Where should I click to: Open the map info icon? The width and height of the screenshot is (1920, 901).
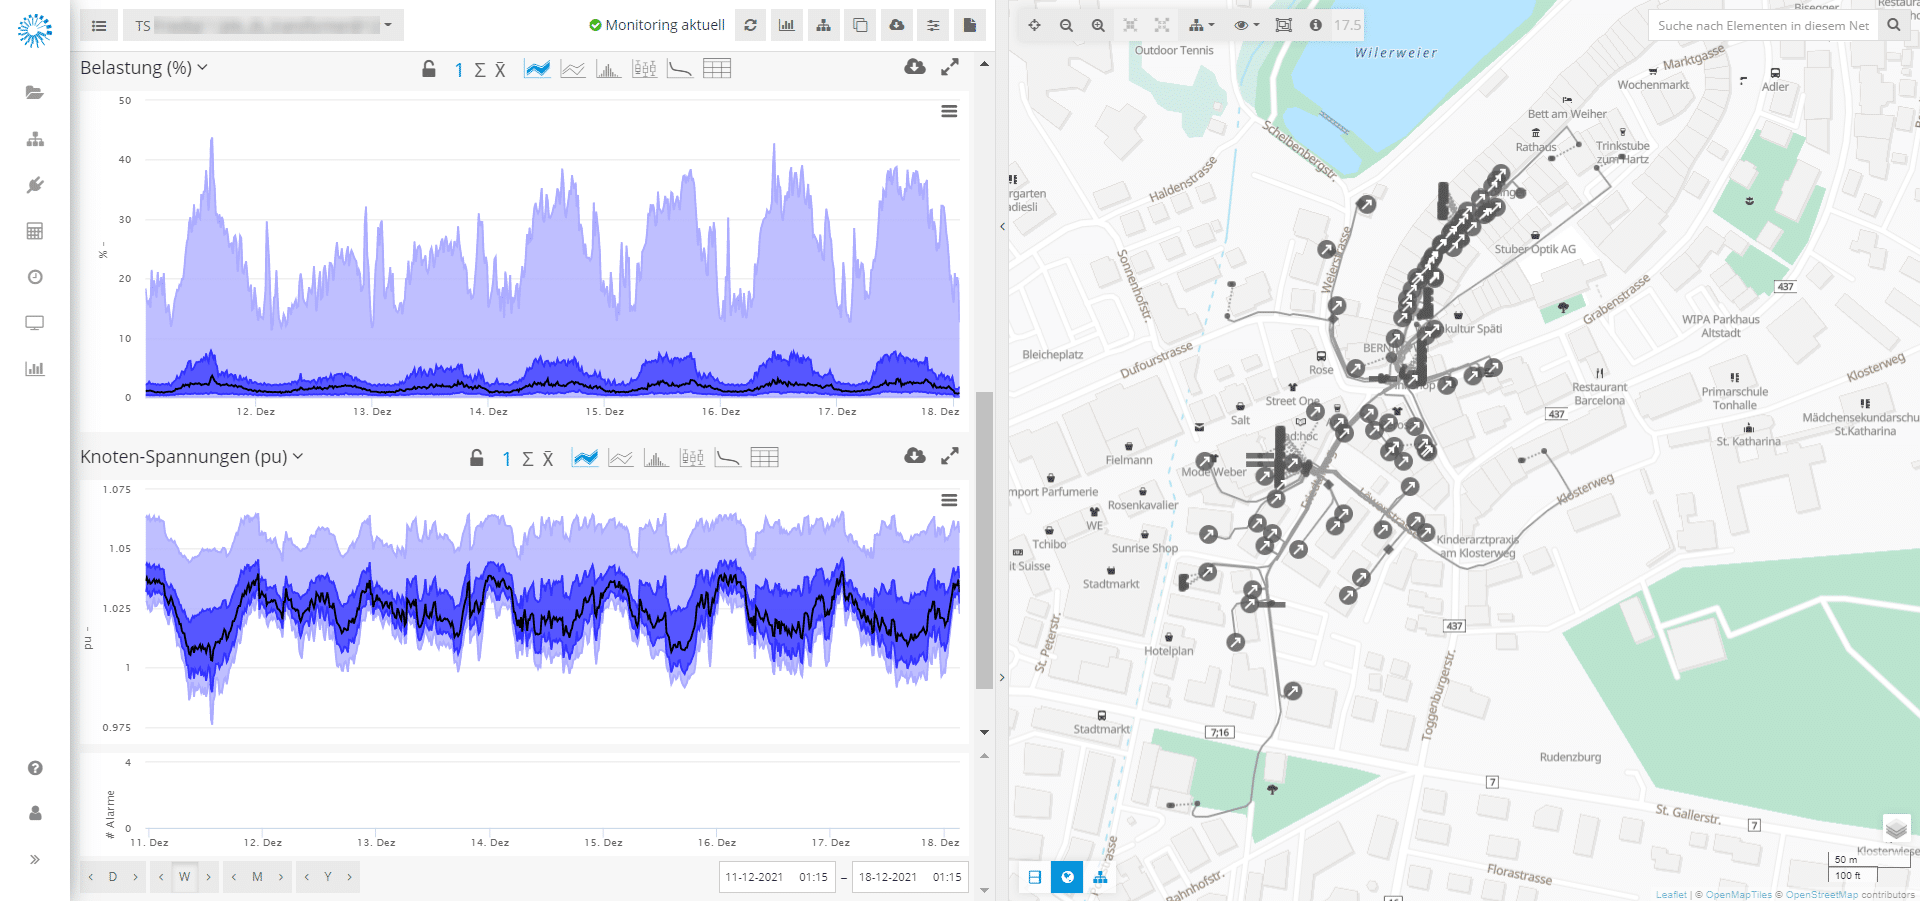(1315, 25)
